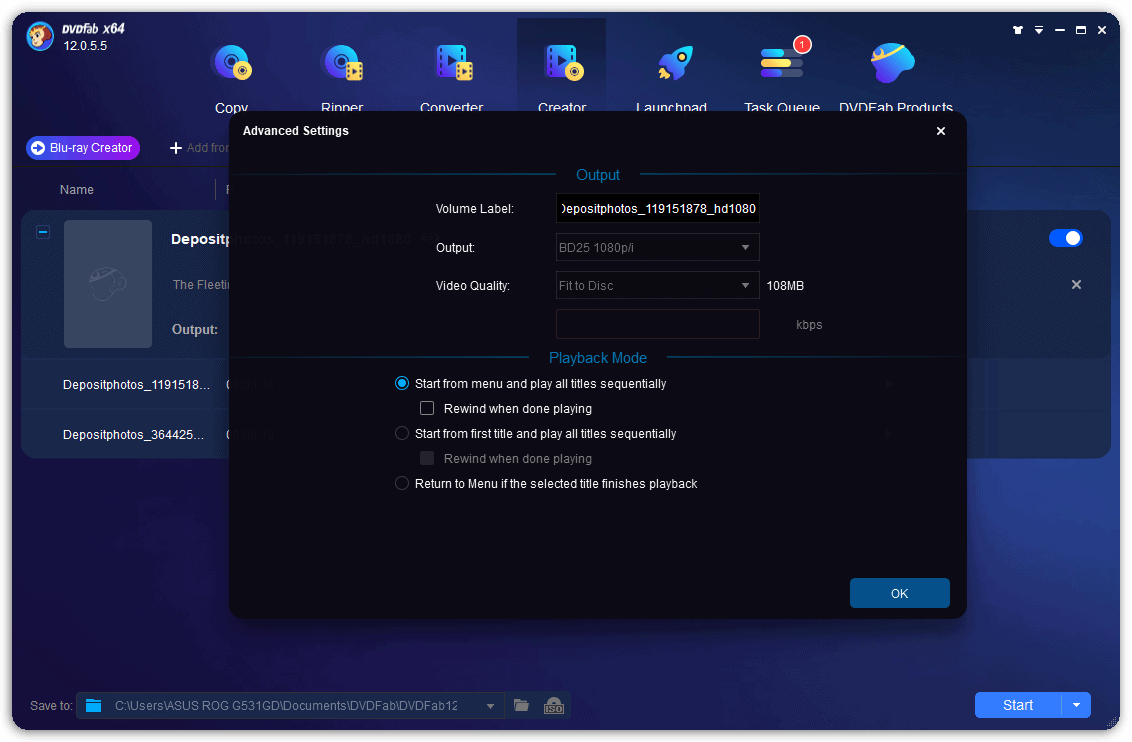Viewport: 1132px width, 742px height.
Task: Open the Ripper module
Action: point(342,75)
